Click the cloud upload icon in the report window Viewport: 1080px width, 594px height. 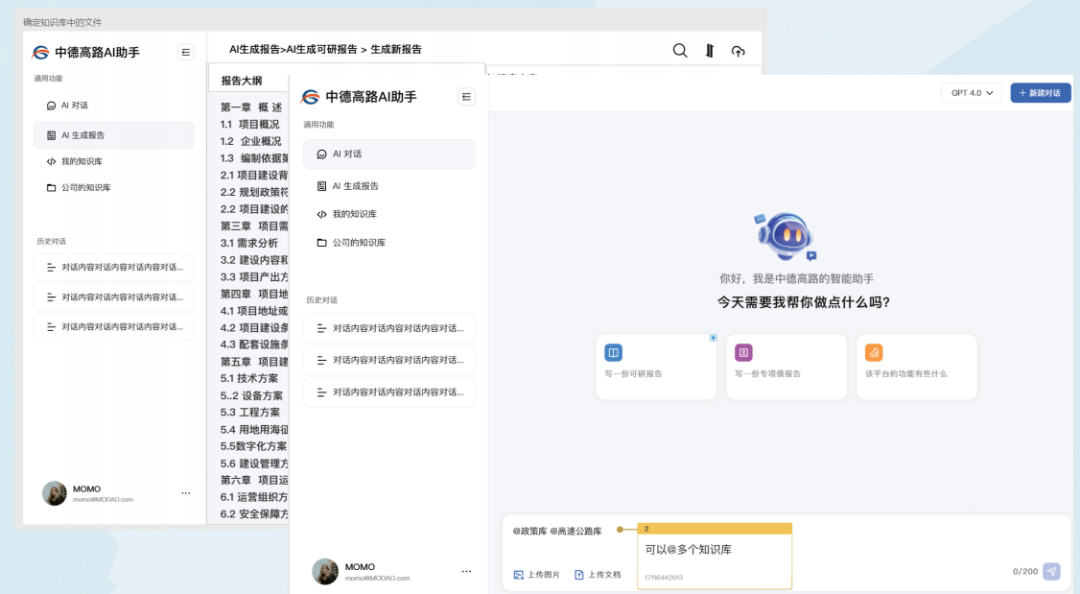coord(738,51)
